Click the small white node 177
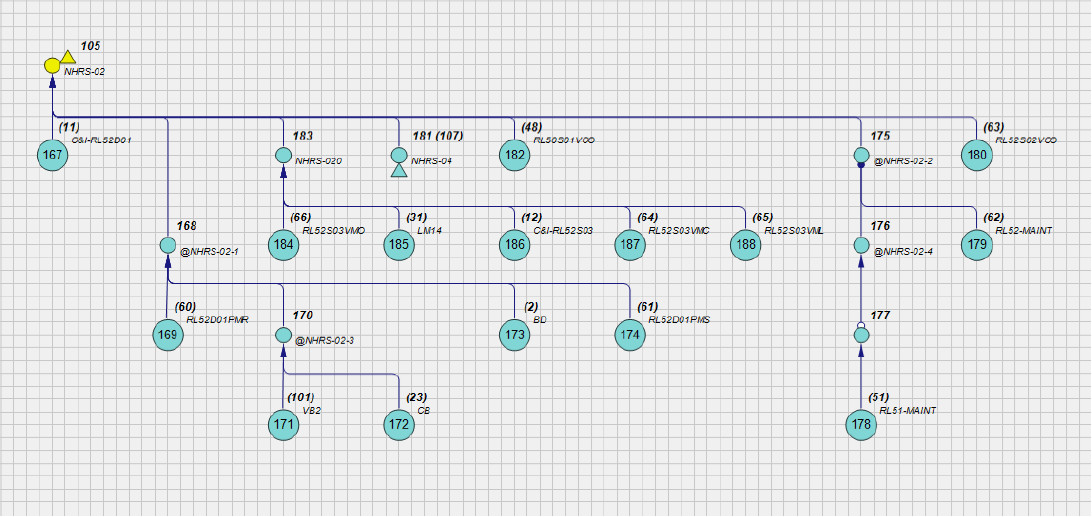The image size is (1092, 517). coord(860,335)
